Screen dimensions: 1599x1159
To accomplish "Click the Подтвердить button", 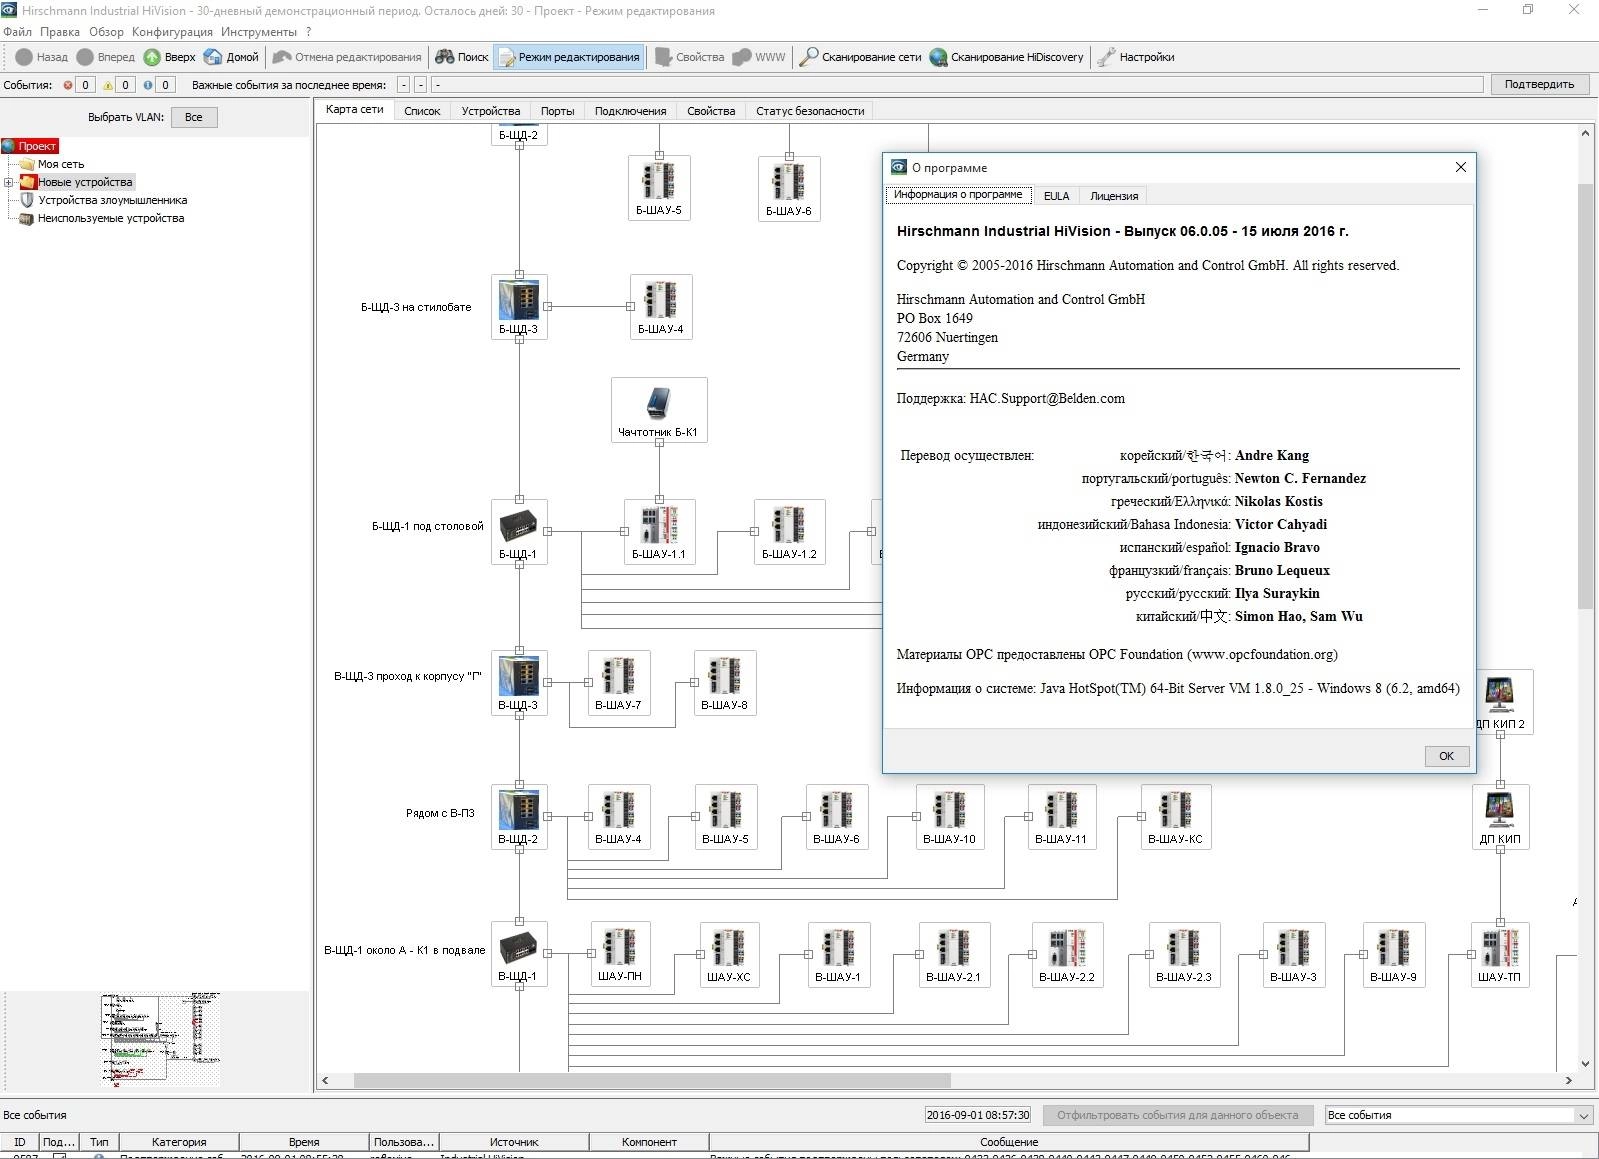I will (1539, 84).
